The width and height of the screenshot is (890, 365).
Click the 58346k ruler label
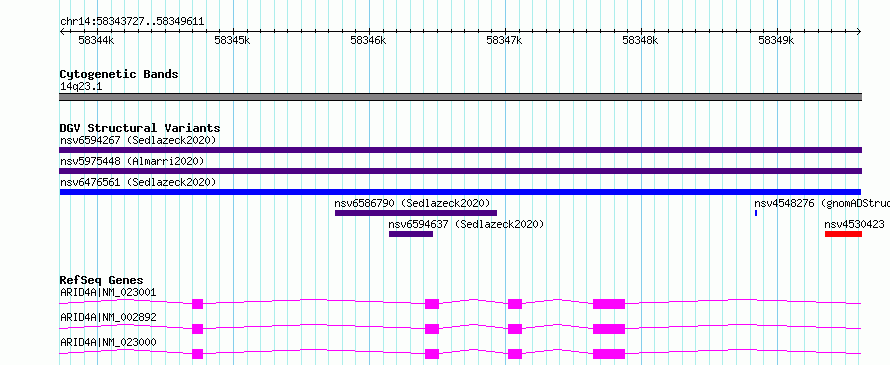pyautogui.click(x=368, y=40)
